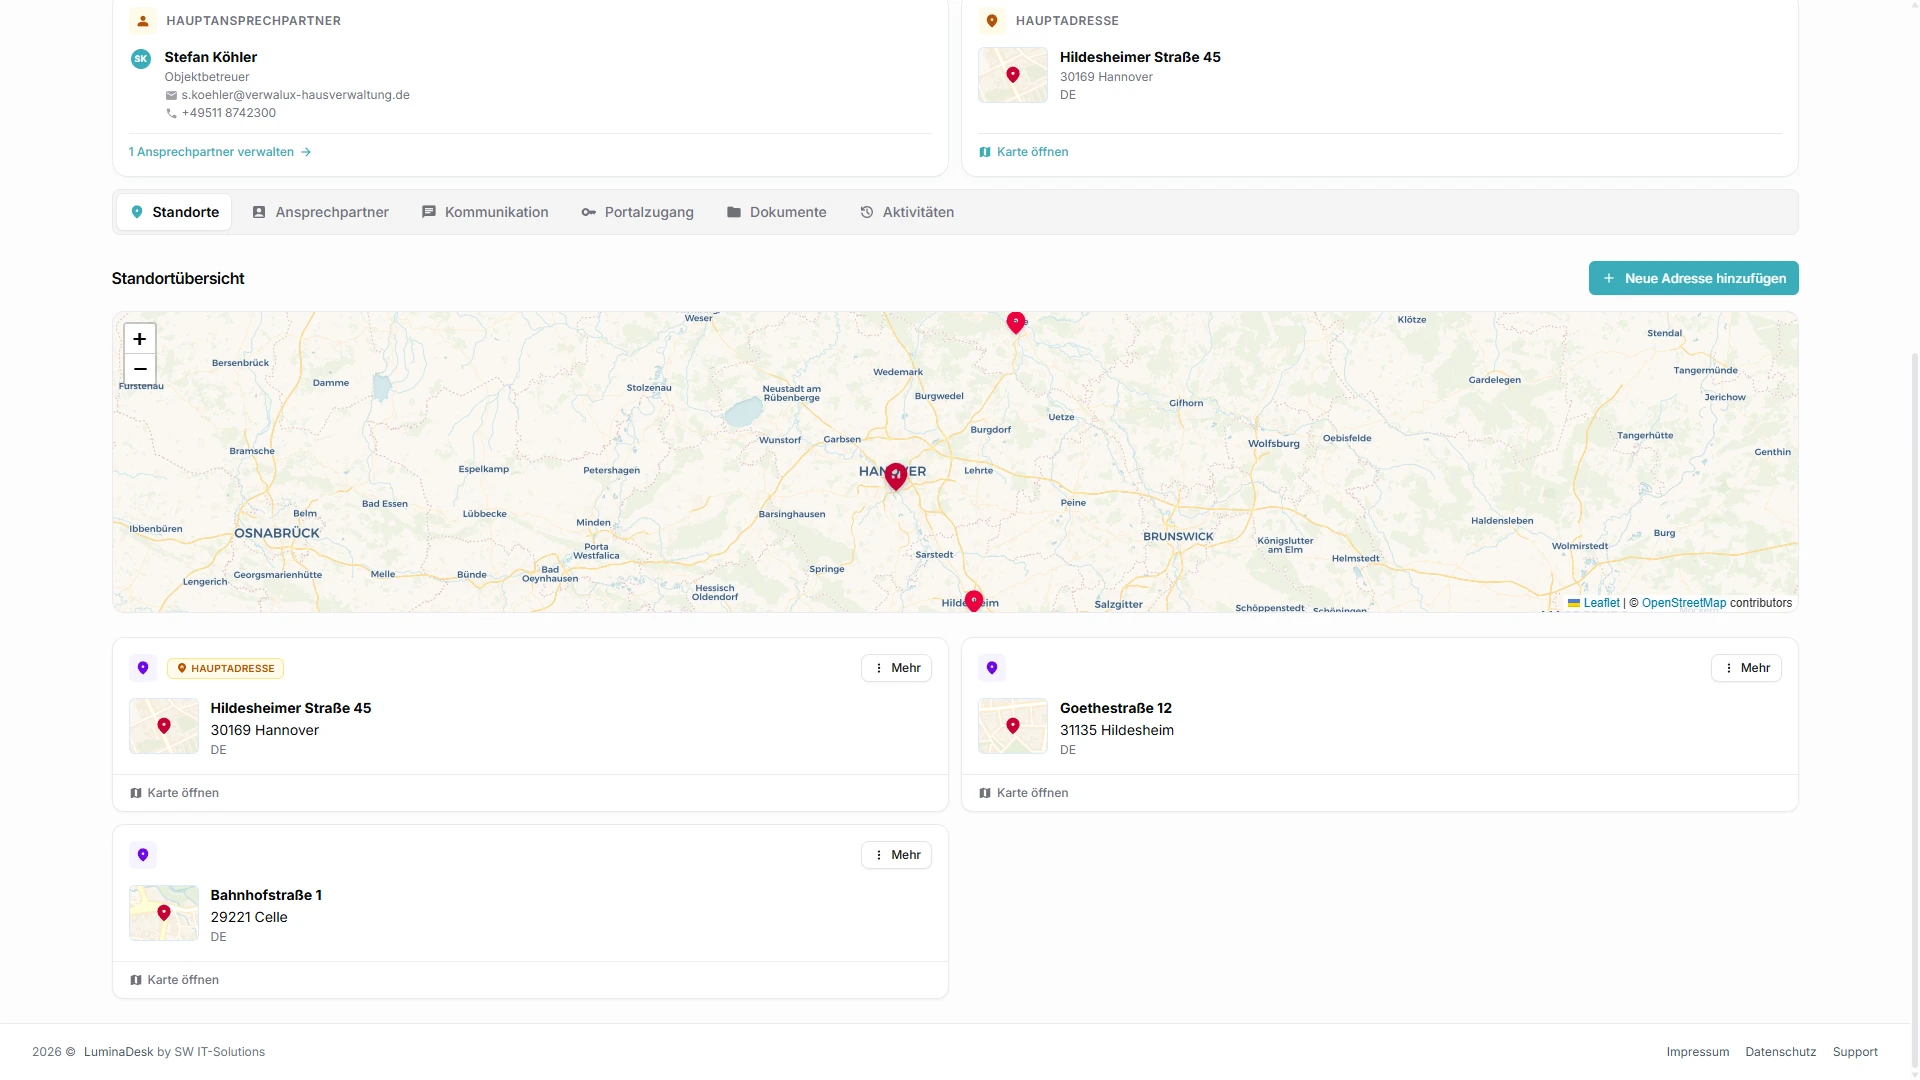Click the purple pin icon on Bahnhofstraße card
Viewport: 1920px width, 1080px height.
pos(143,855)
